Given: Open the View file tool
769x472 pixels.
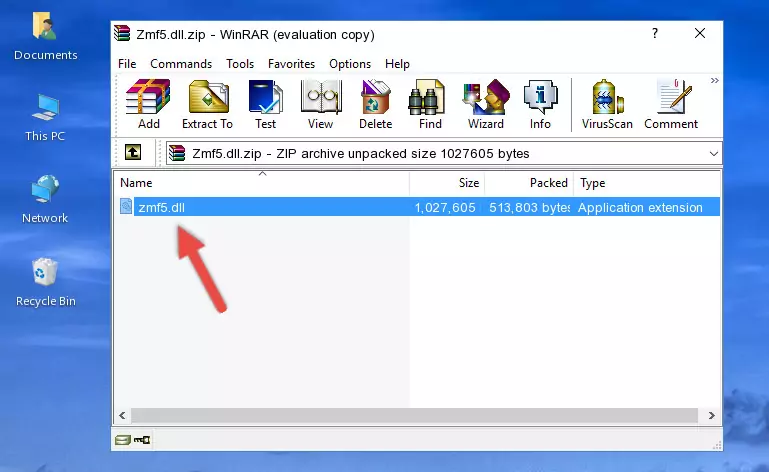Looking at the screenshot, I should coord(321,104).
